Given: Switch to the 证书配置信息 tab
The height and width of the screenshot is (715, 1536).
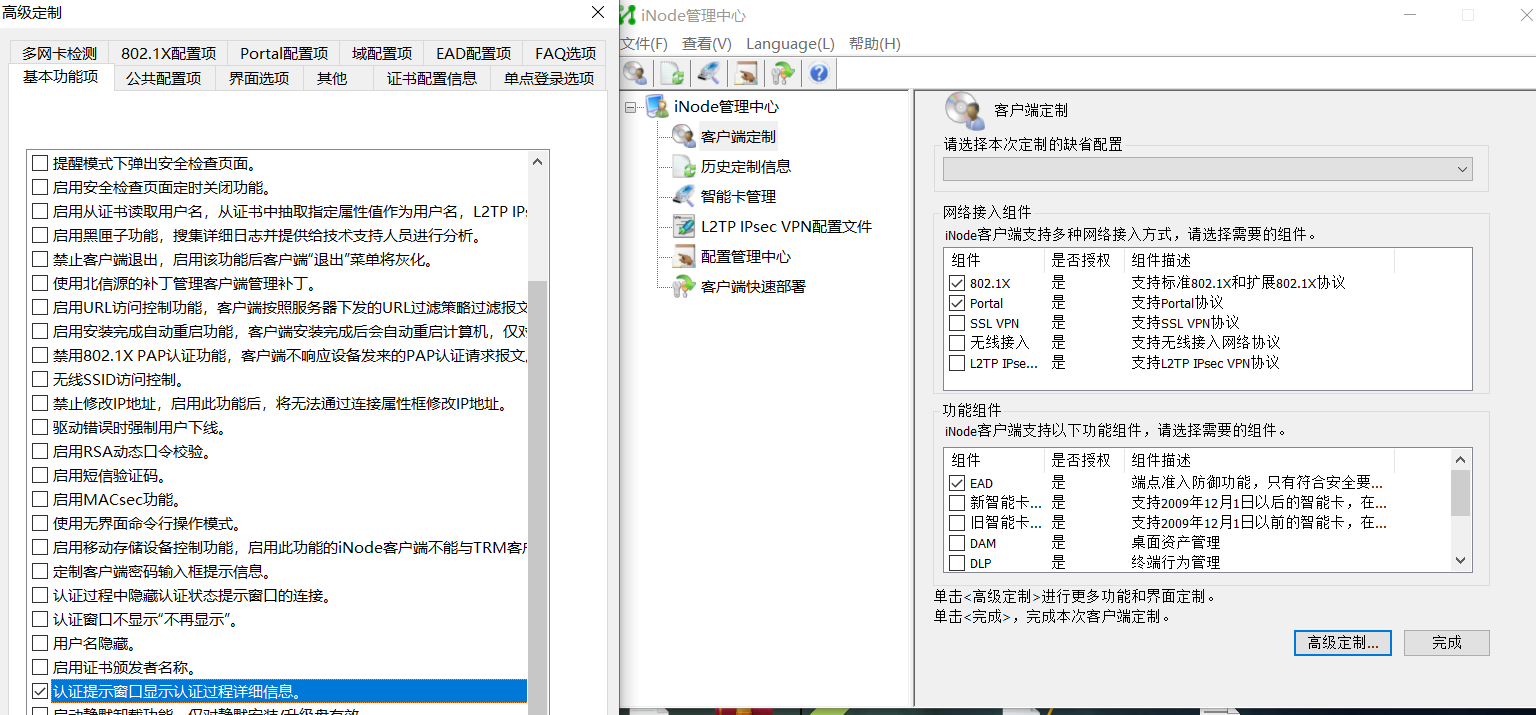Looking at the screenshot, I should click(432, 78).
